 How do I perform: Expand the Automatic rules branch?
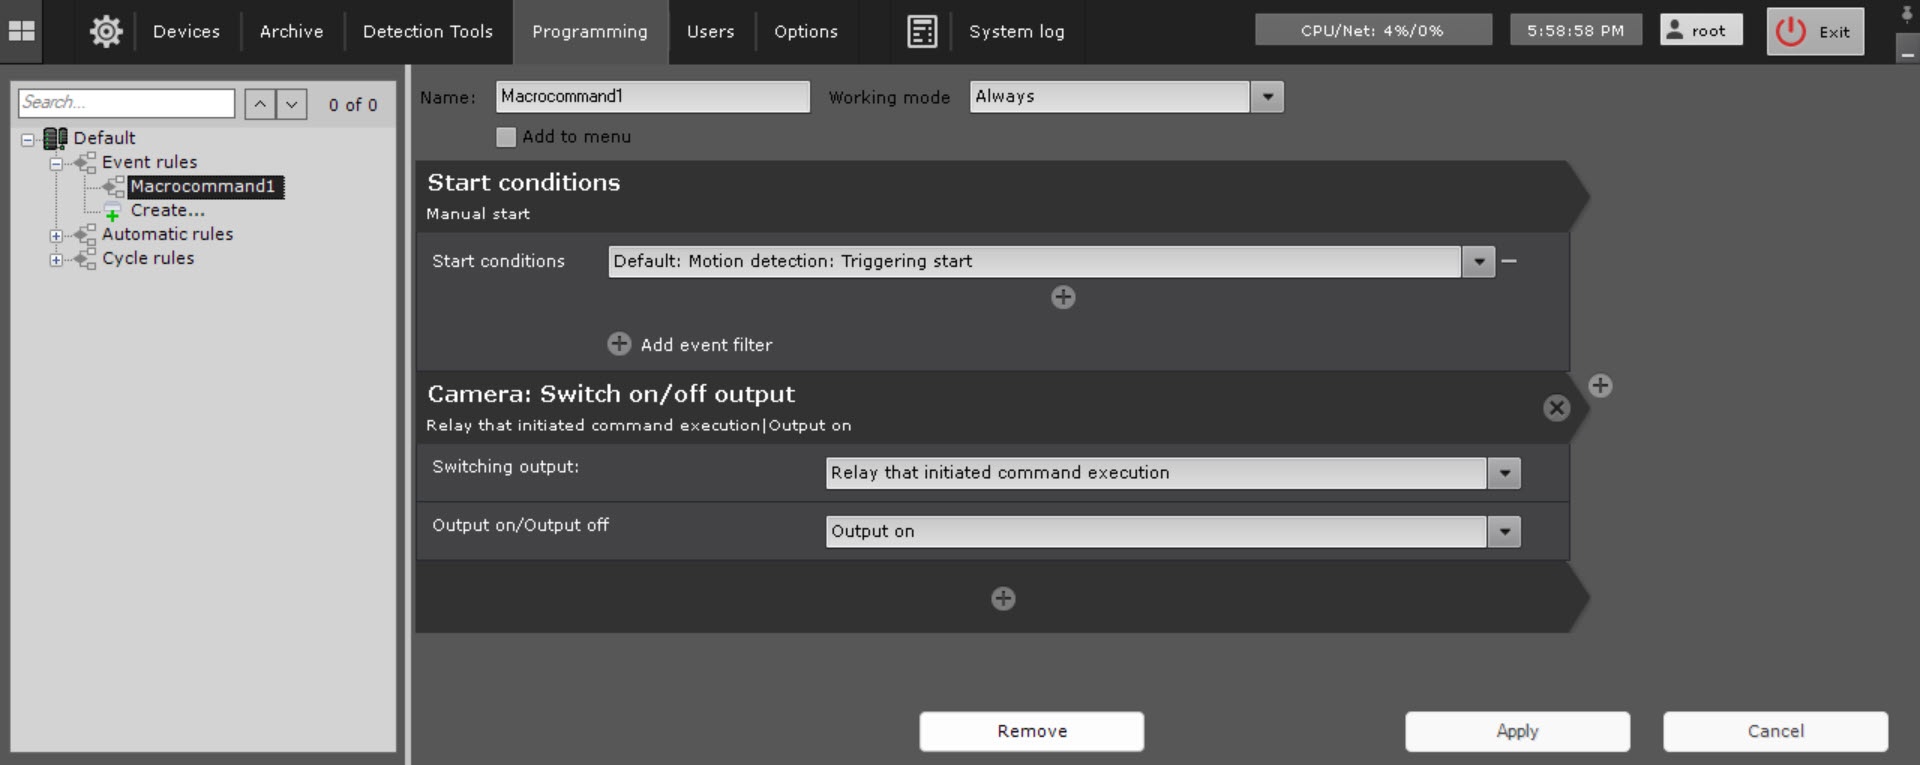point(56,236)
